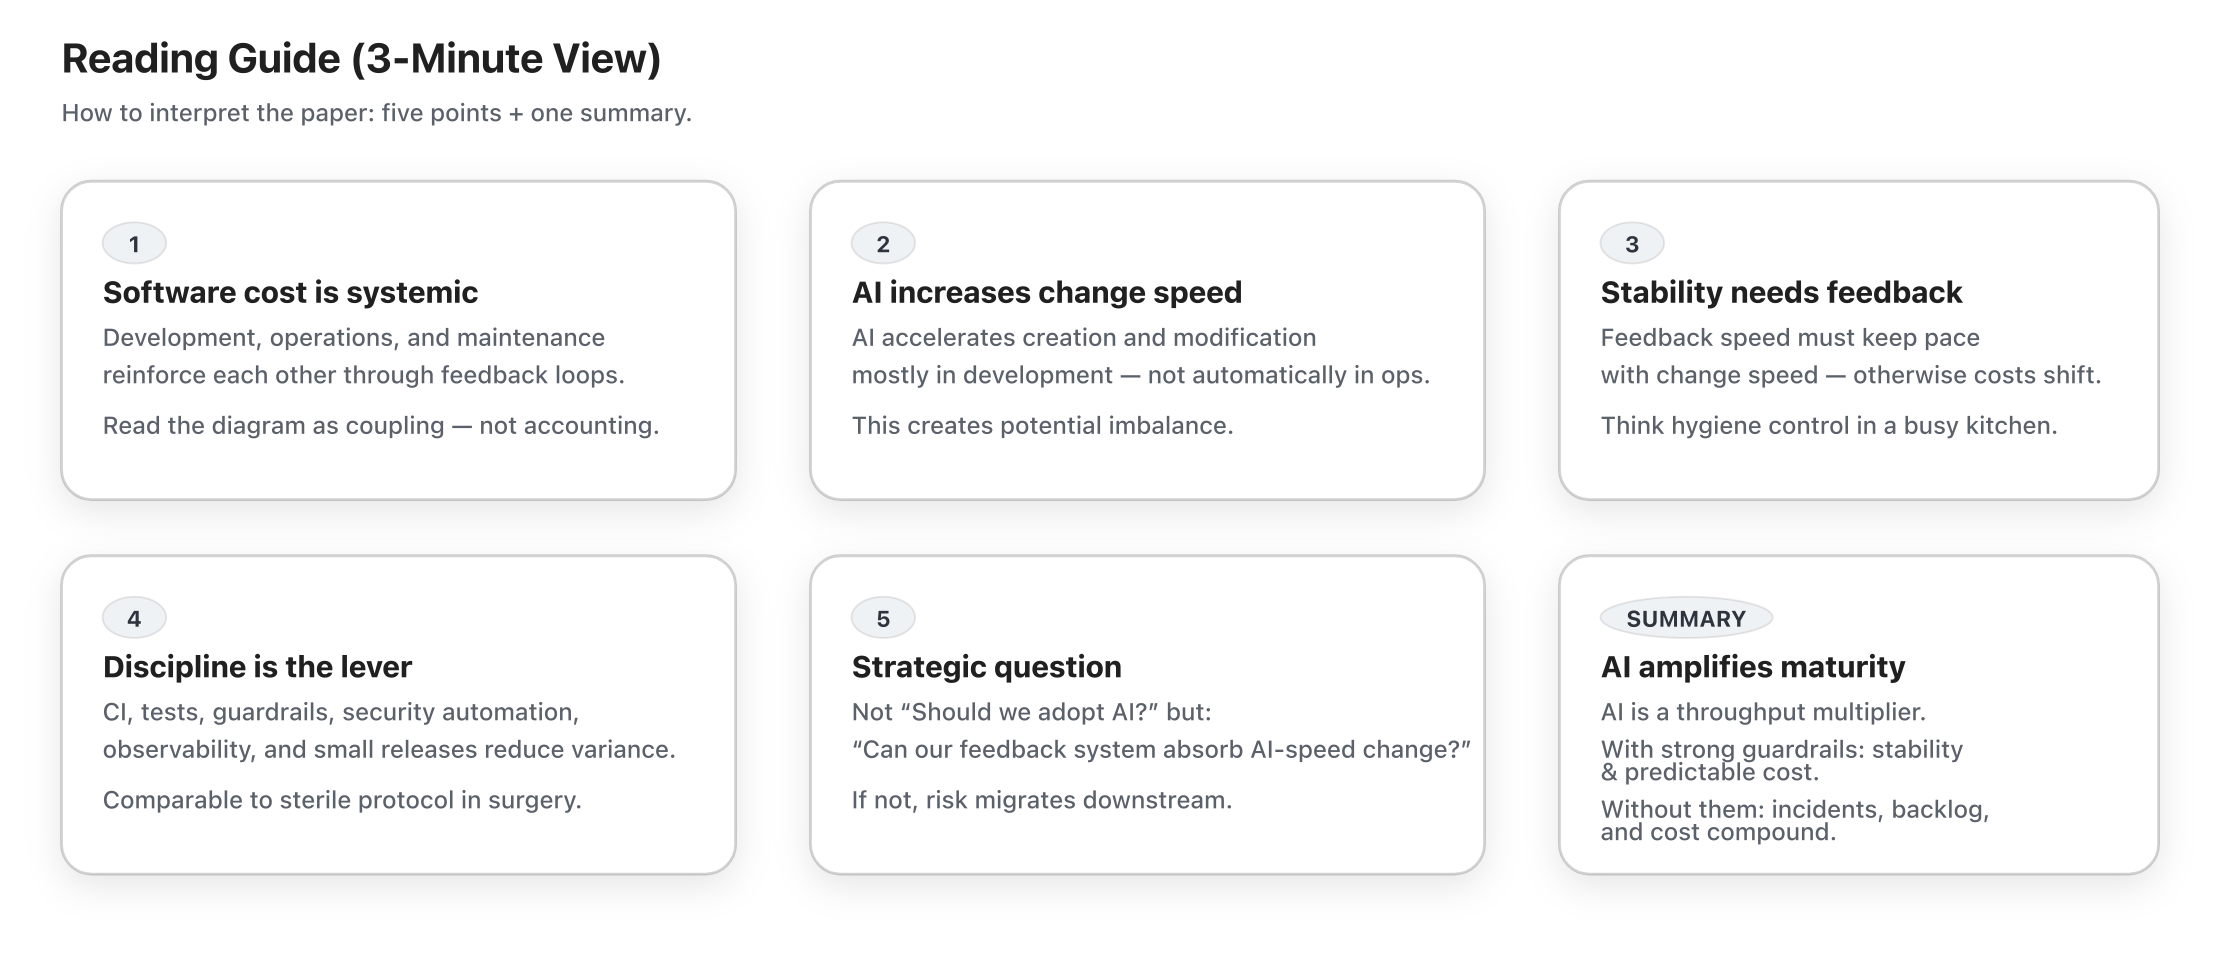Image resolution: width=2215 pixels, height=971 pixels.
Task: Select the "AI increases change speed" heading
Action: (x=1046, y=292)
